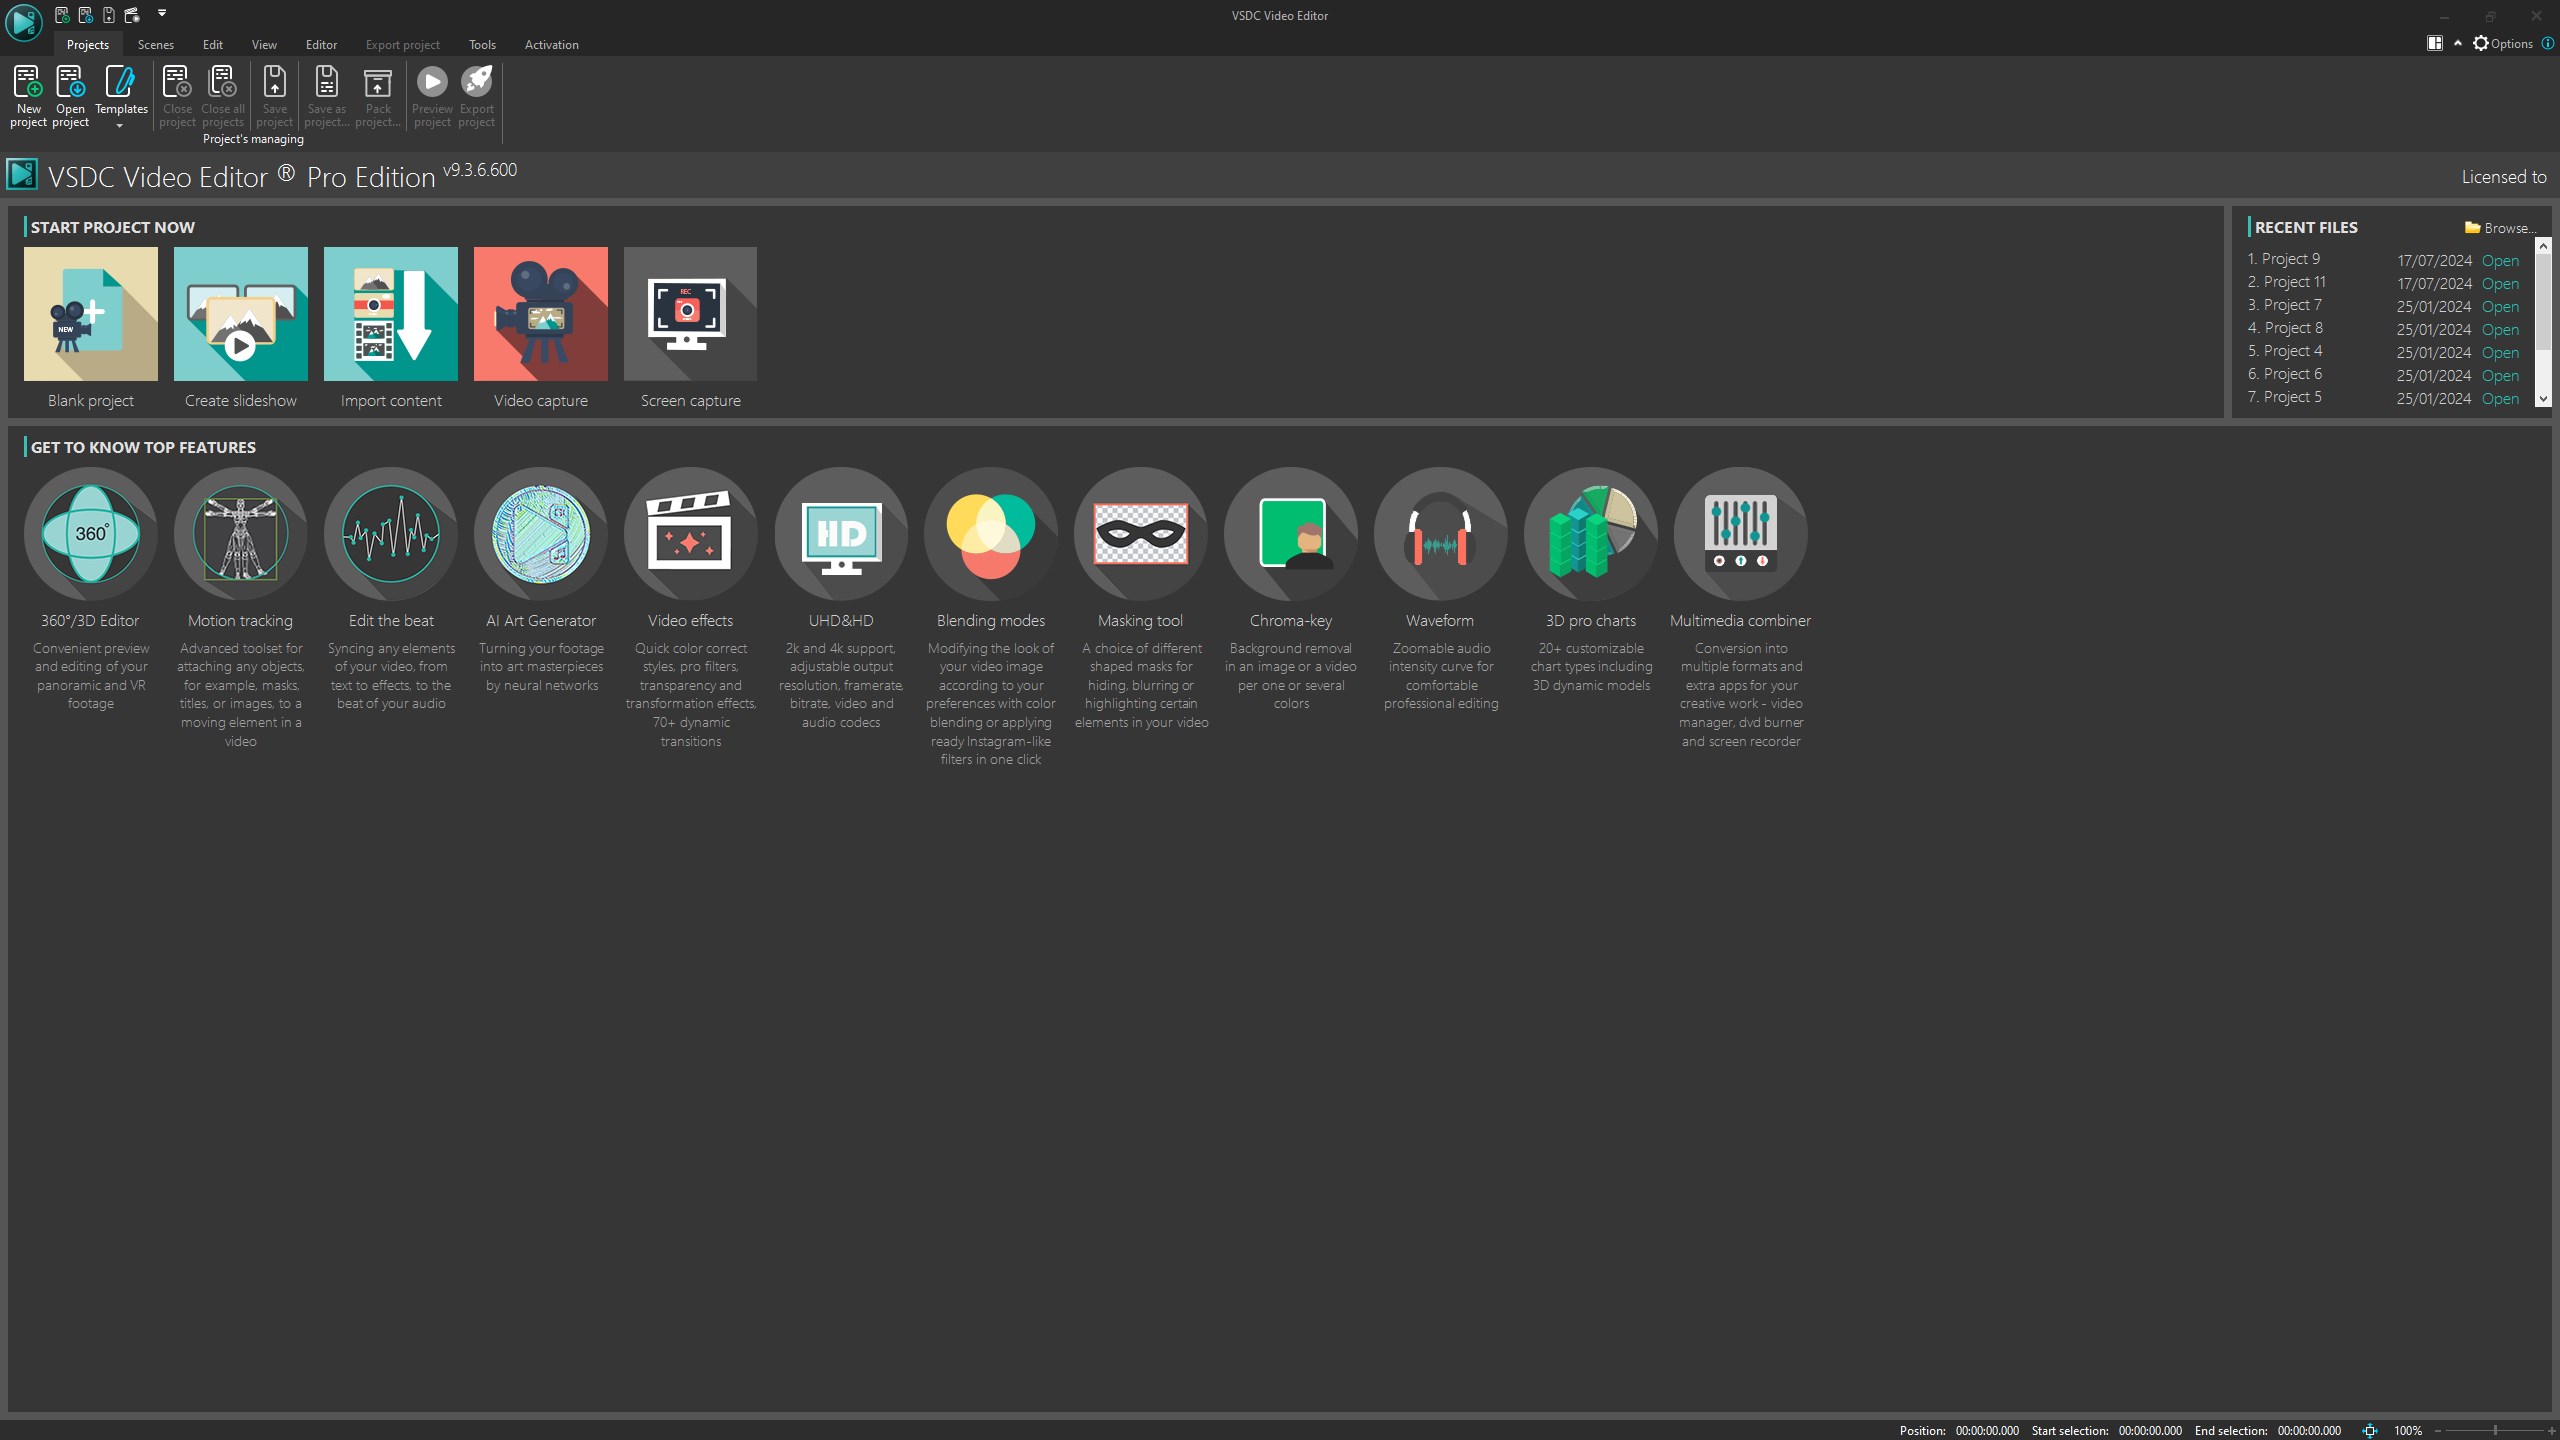Image resolution: width=2560 pixels, height=1440 pixels.
Task: Toggle the info indicator next to Options
Action: click(2546, 43)
